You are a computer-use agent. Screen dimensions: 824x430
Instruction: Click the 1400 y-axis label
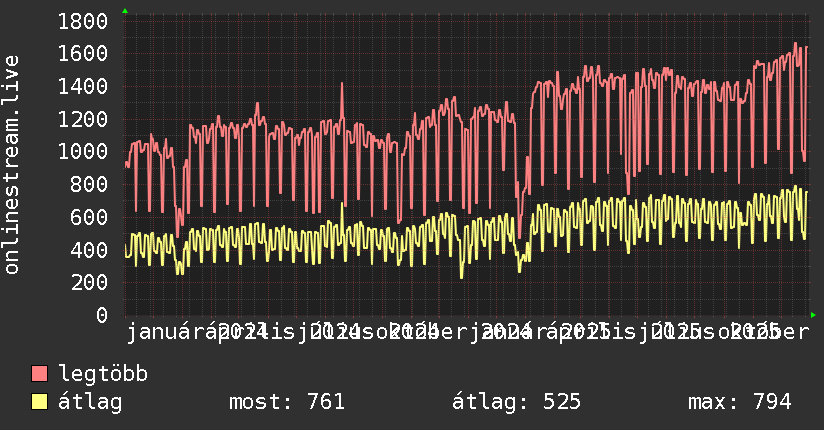coord(83,86)
